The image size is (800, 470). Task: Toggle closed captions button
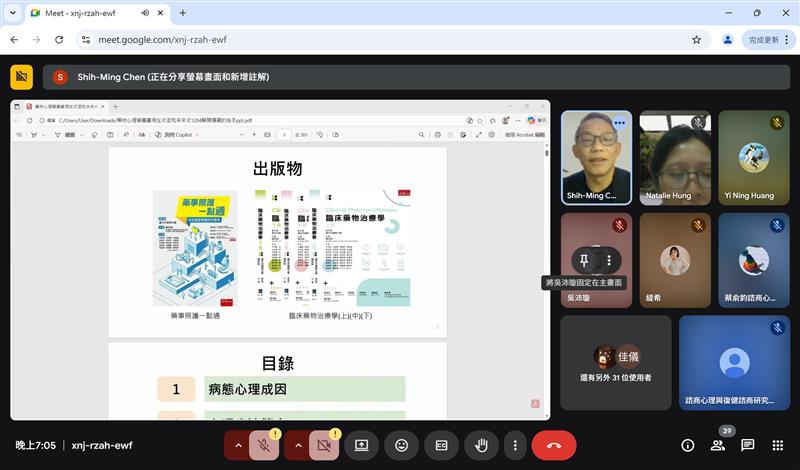pyautogui.click(x=441, y=445)
